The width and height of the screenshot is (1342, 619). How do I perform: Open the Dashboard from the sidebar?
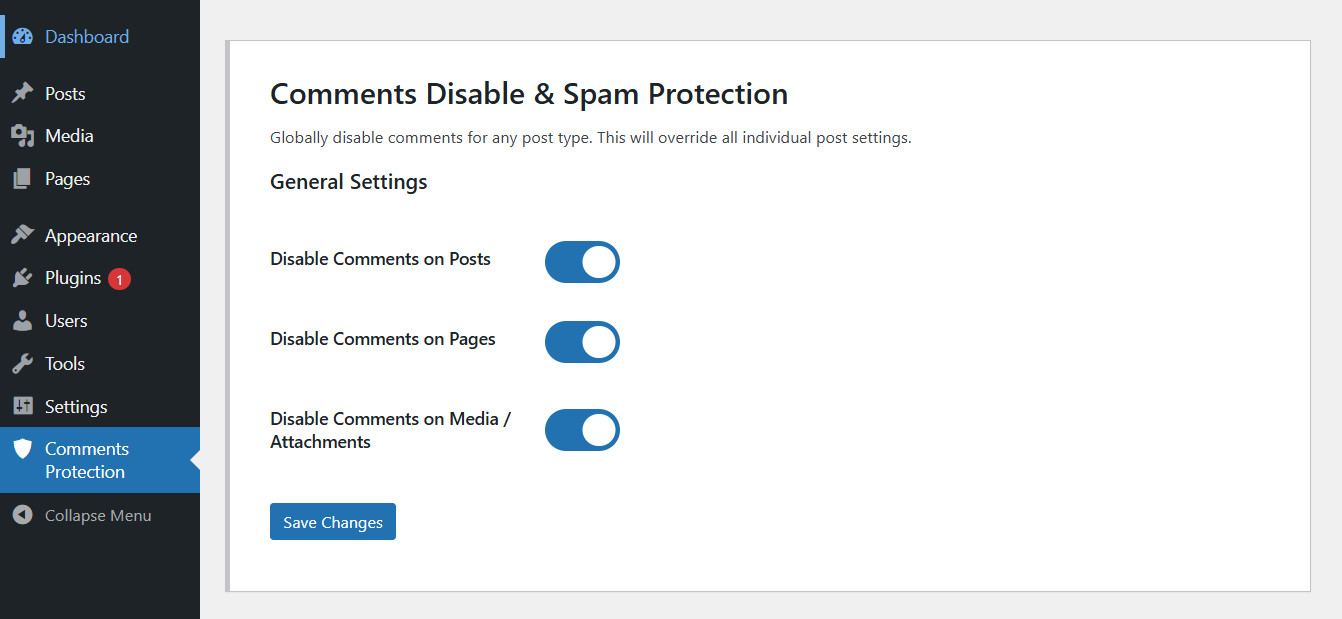pos(86,36)
